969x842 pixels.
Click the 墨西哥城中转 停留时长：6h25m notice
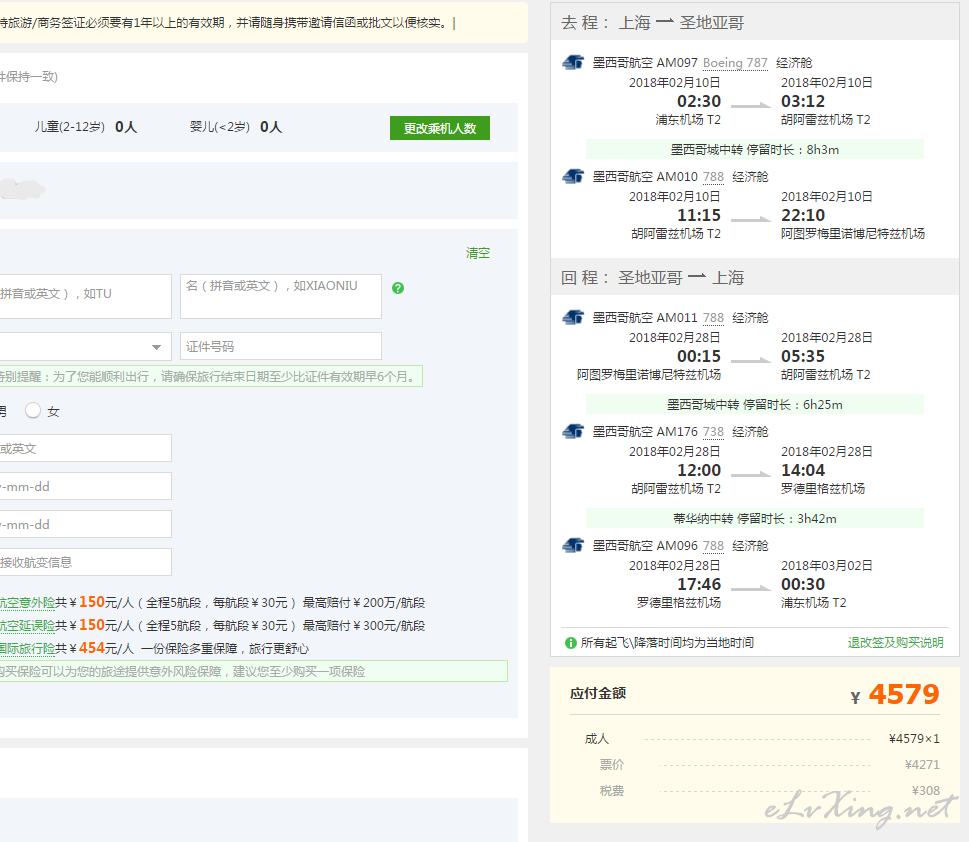pyautogui.click(x=755, y=404)
